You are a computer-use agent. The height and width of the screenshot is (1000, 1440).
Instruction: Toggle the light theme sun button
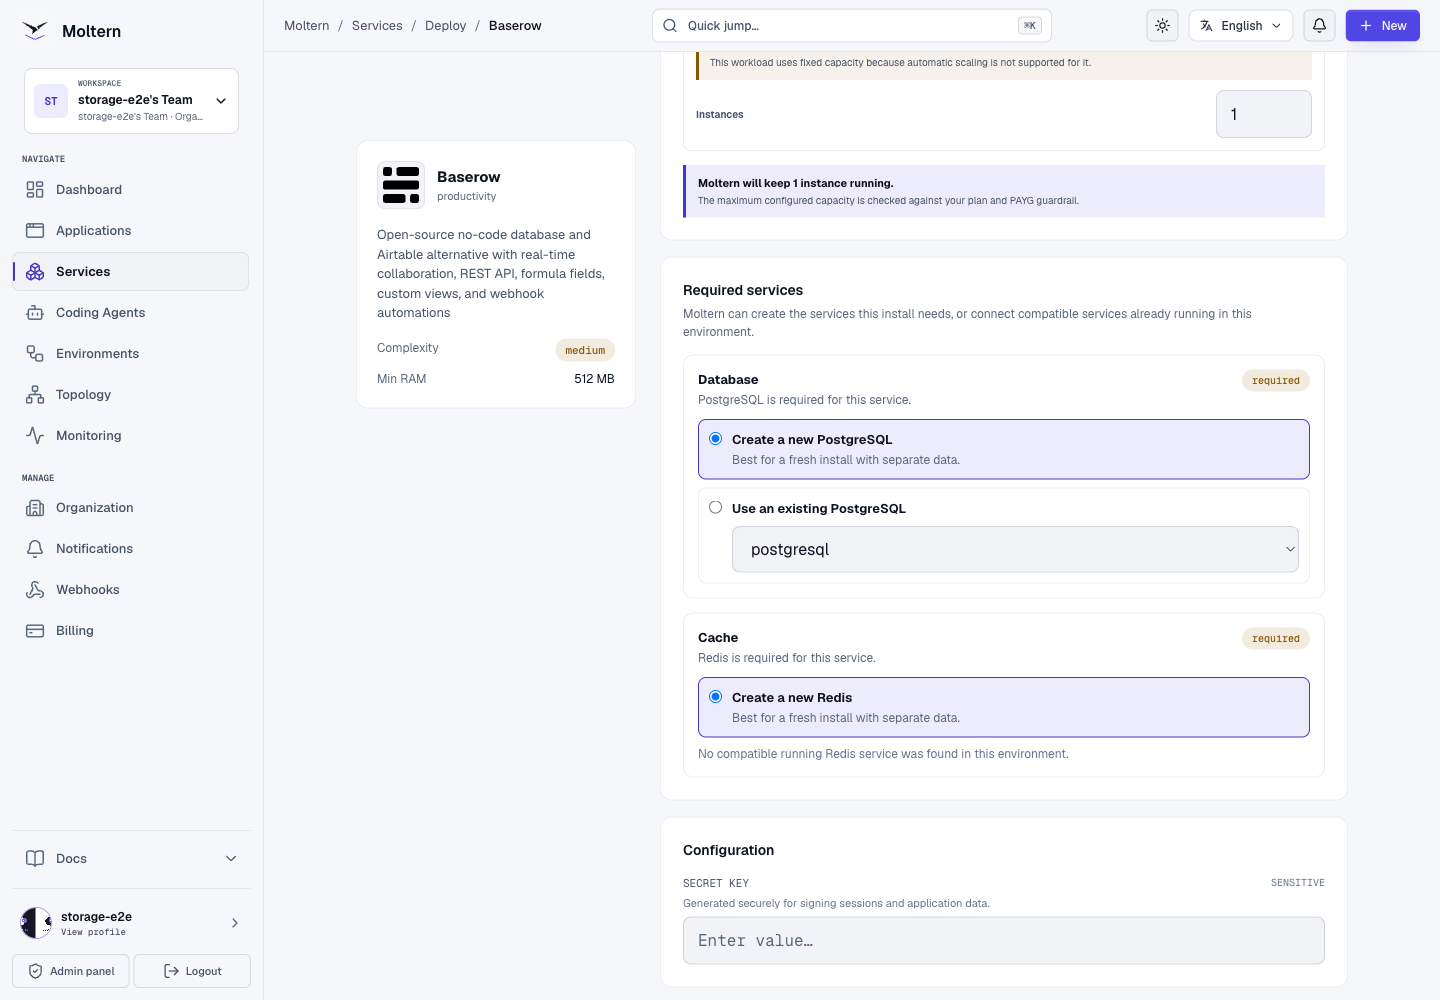(1162, 26)
